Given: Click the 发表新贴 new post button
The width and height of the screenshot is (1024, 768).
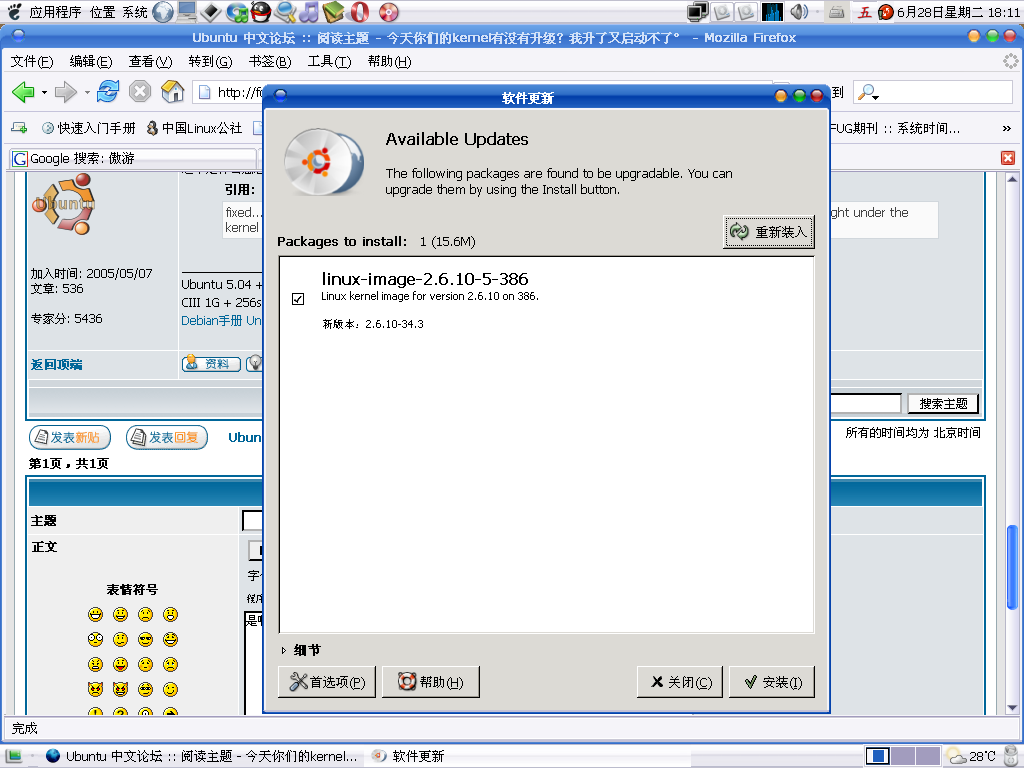Looking at the screenshot, I should click(x=70, y=438).
